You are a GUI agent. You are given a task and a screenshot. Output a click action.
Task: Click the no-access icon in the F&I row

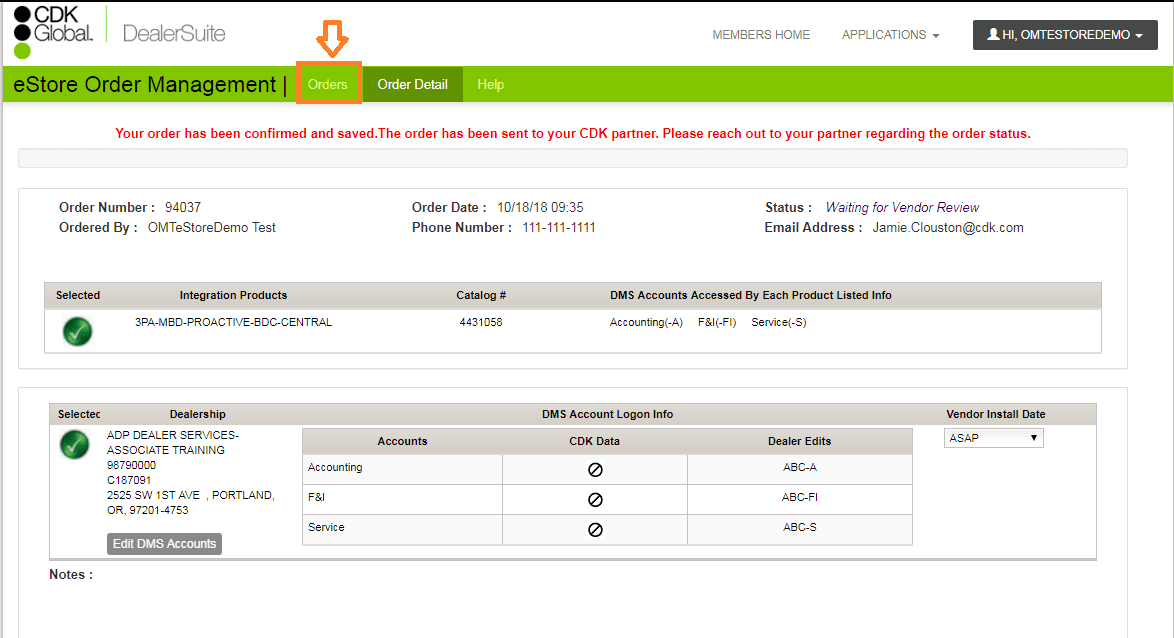pos(595,498)
